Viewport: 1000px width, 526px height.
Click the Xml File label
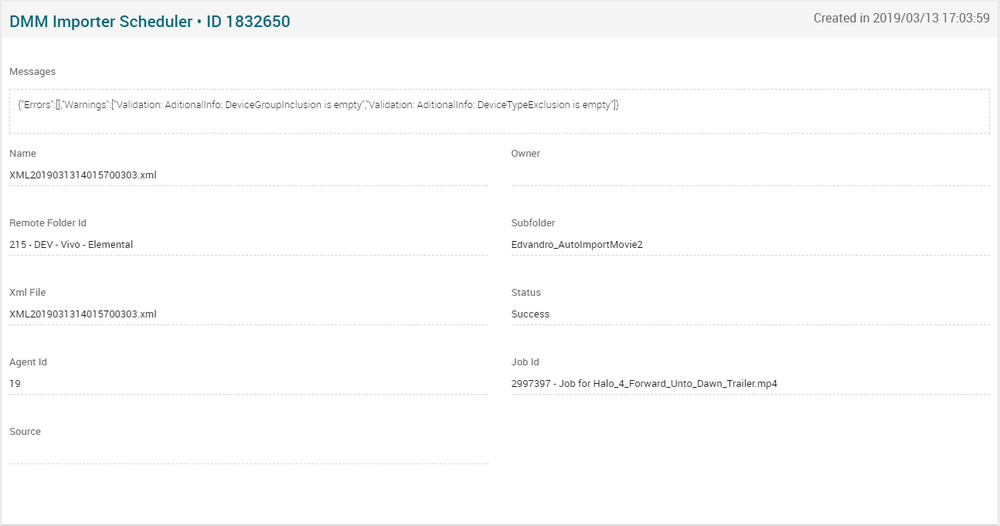27,293
